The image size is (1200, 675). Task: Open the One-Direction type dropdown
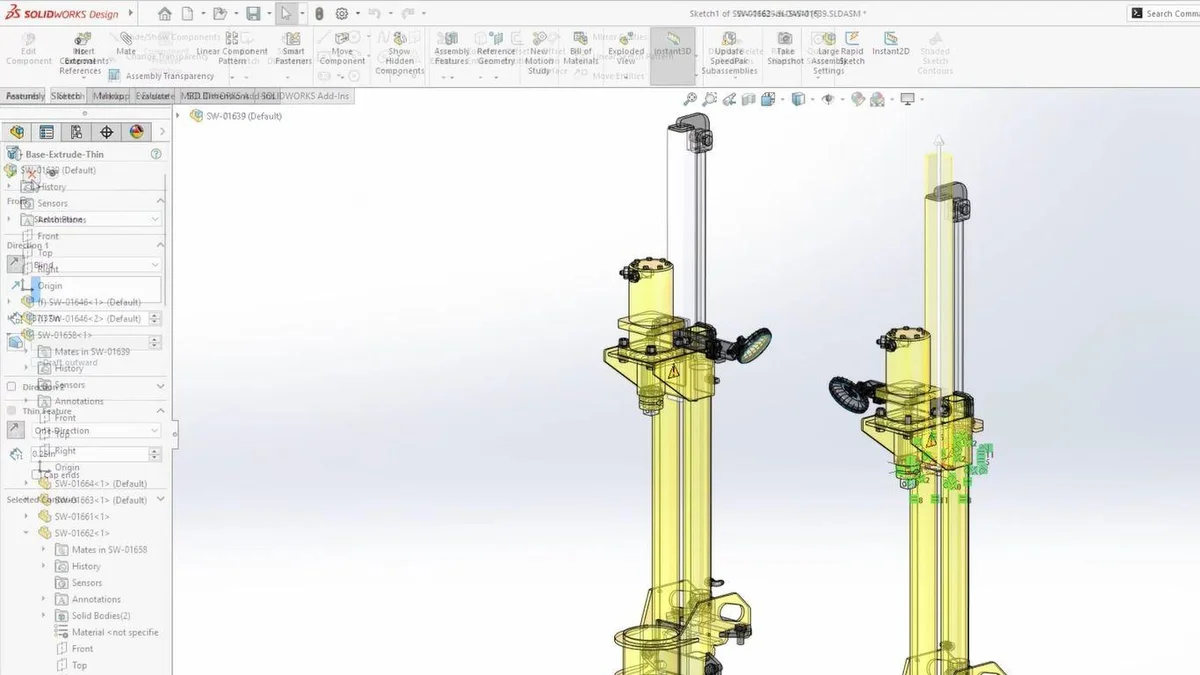pyautogui.click(x=96, y=431)
